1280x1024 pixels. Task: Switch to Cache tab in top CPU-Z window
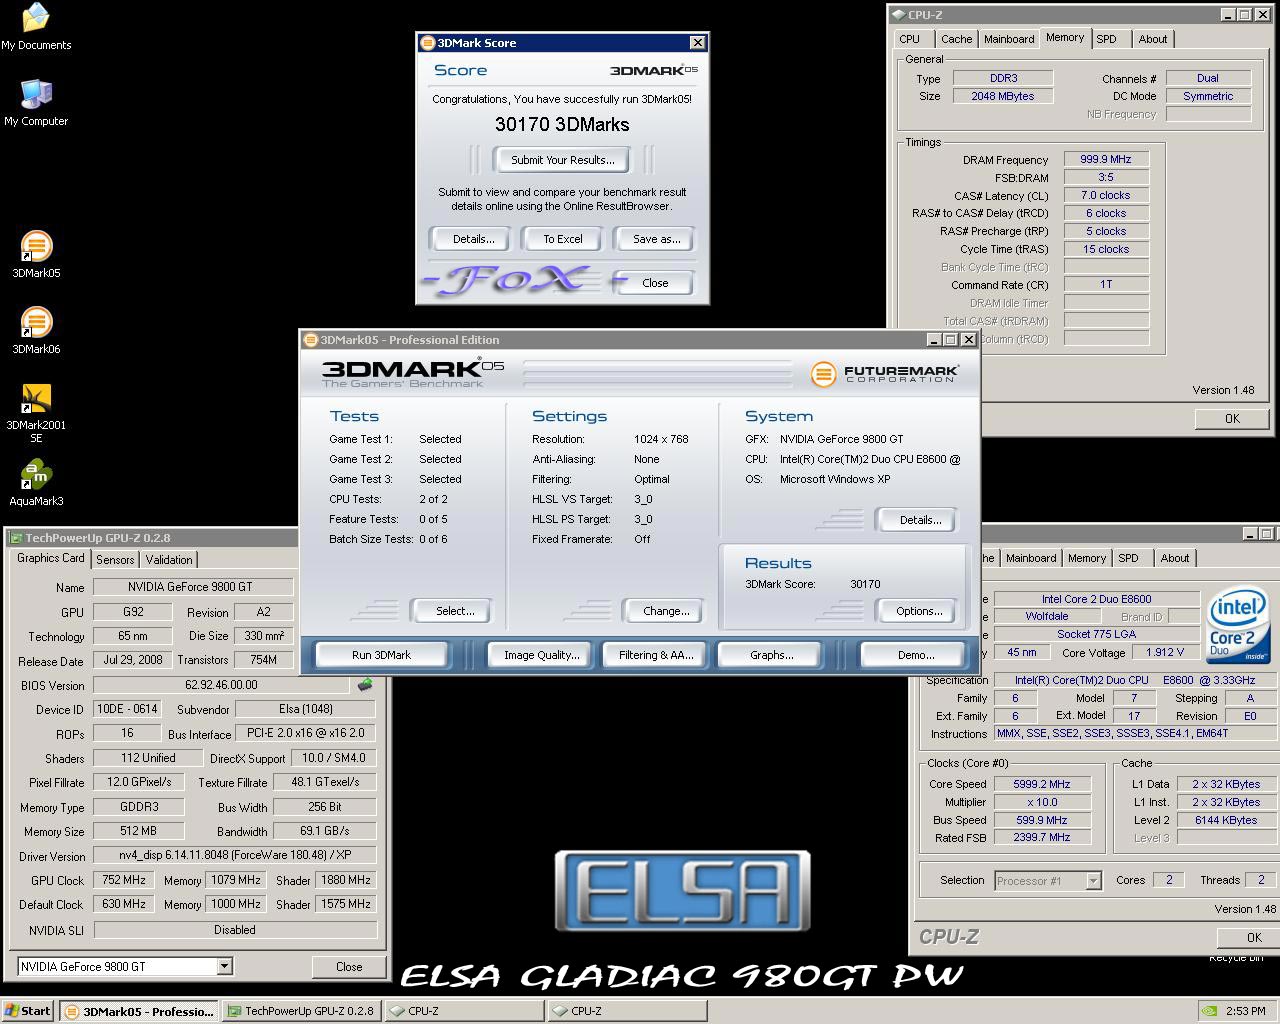956,39
